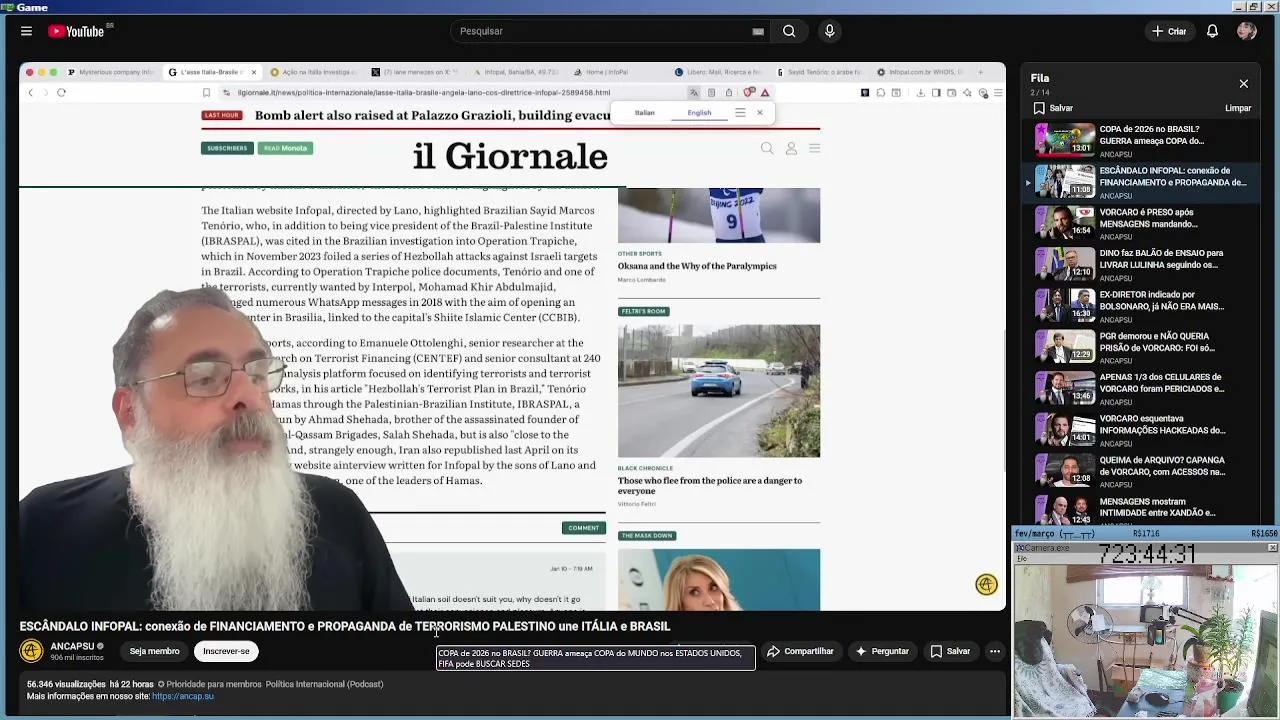1280x720 pixels.
Task: Play queue video COPA de 2026 no BRASIL
Action: (x=1143, y=141)
